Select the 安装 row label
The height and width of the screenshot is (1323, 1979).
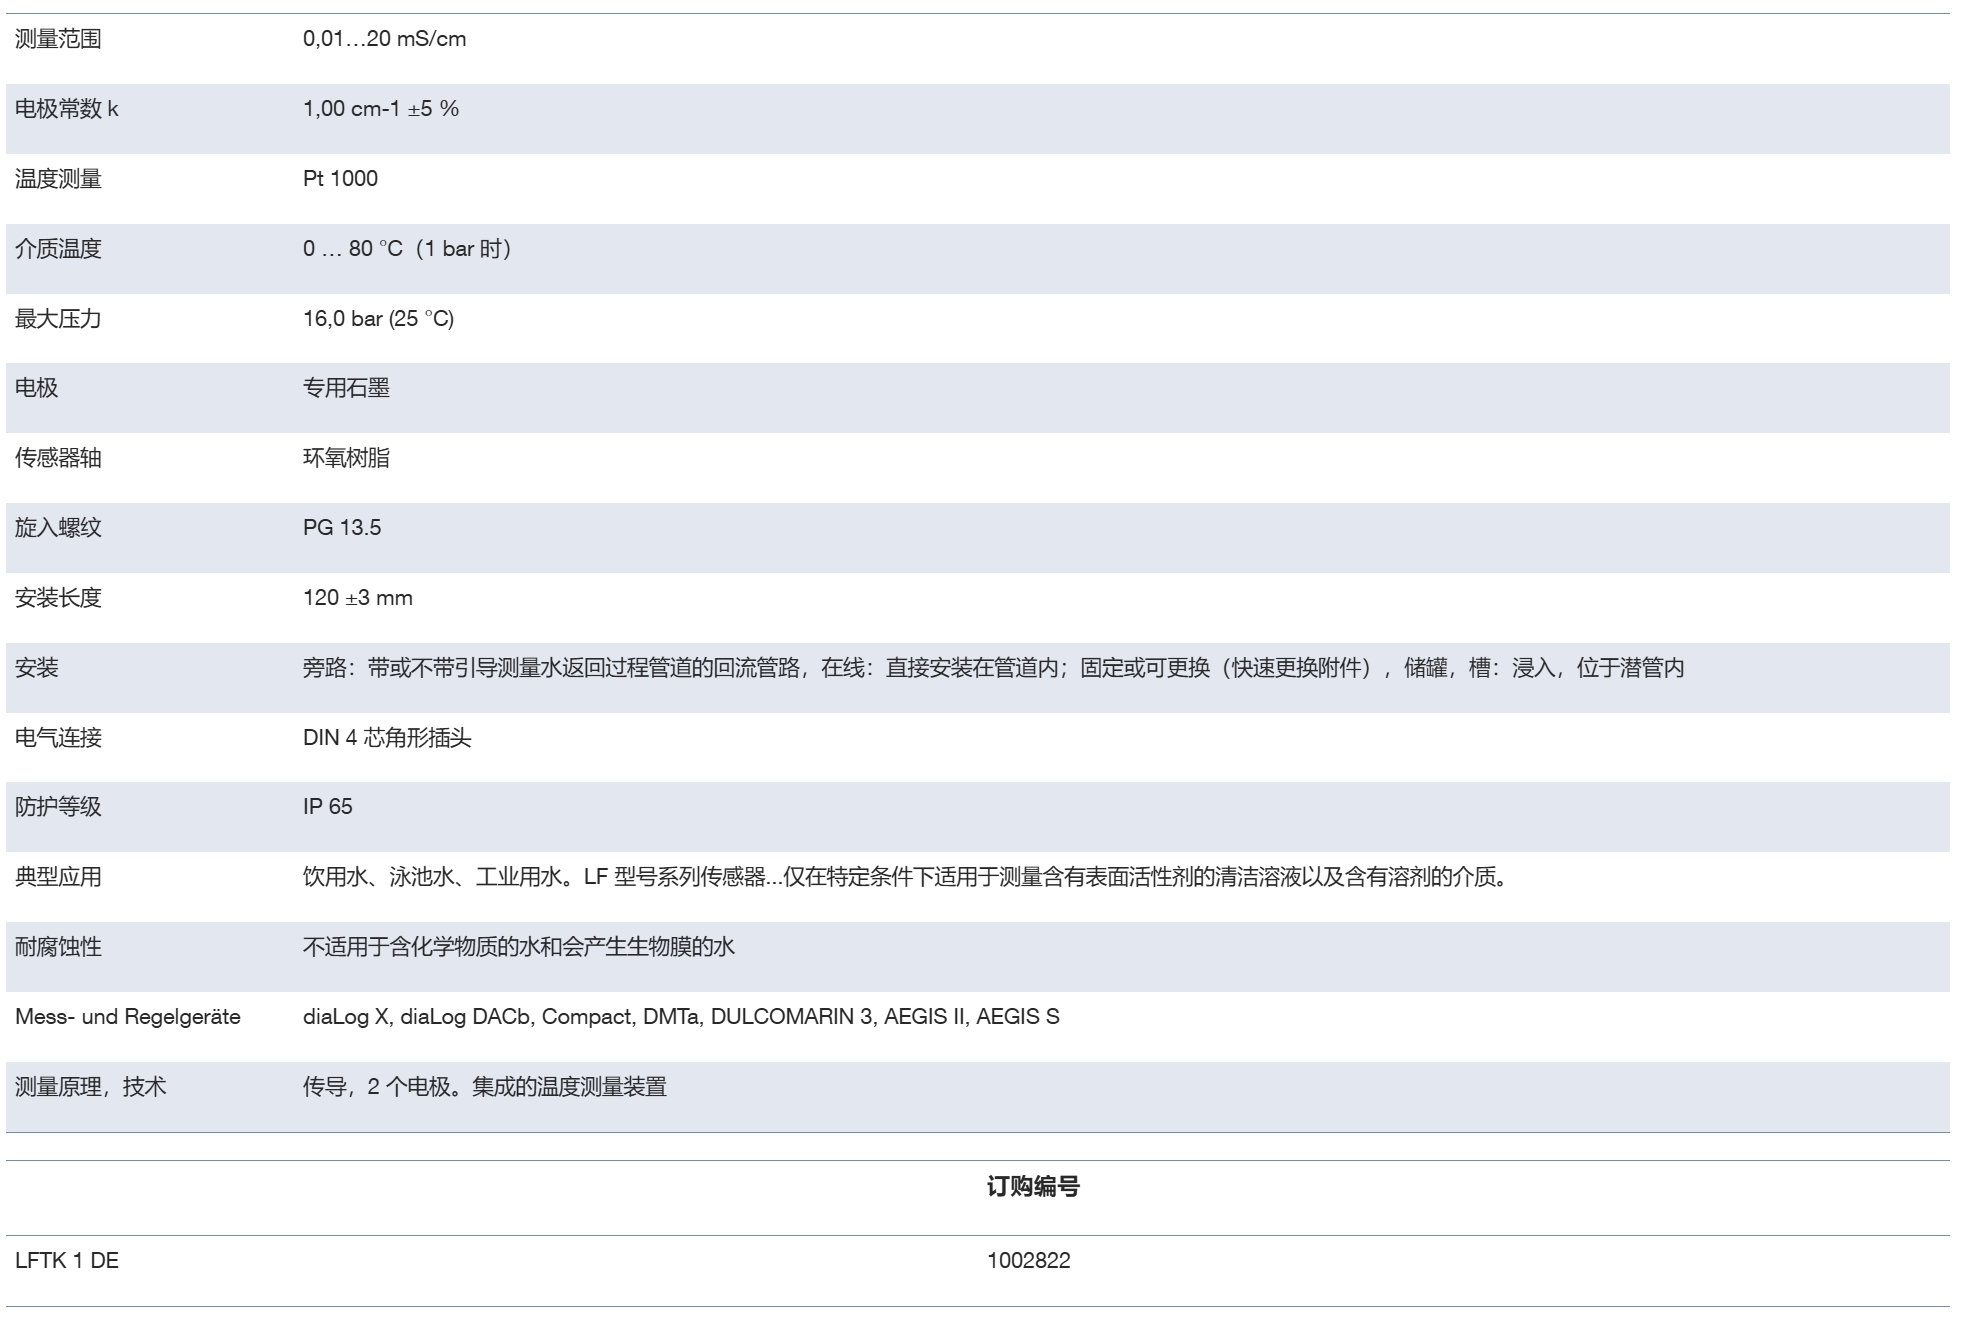click(x=37, y=668)
